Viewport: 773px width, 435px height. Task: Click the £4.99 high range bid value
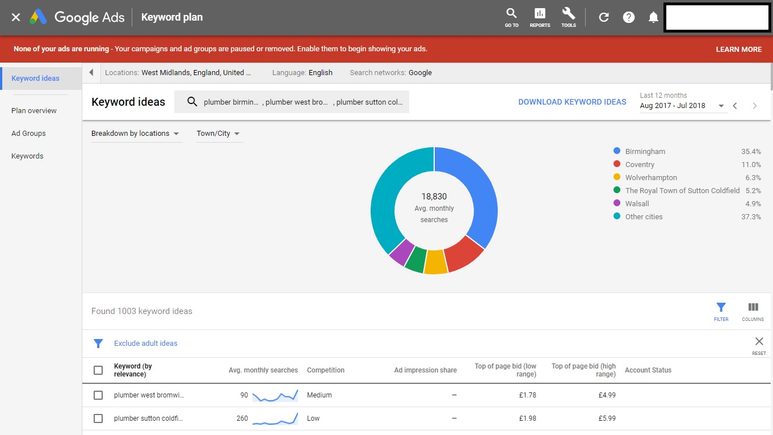[x=607, y=395]
